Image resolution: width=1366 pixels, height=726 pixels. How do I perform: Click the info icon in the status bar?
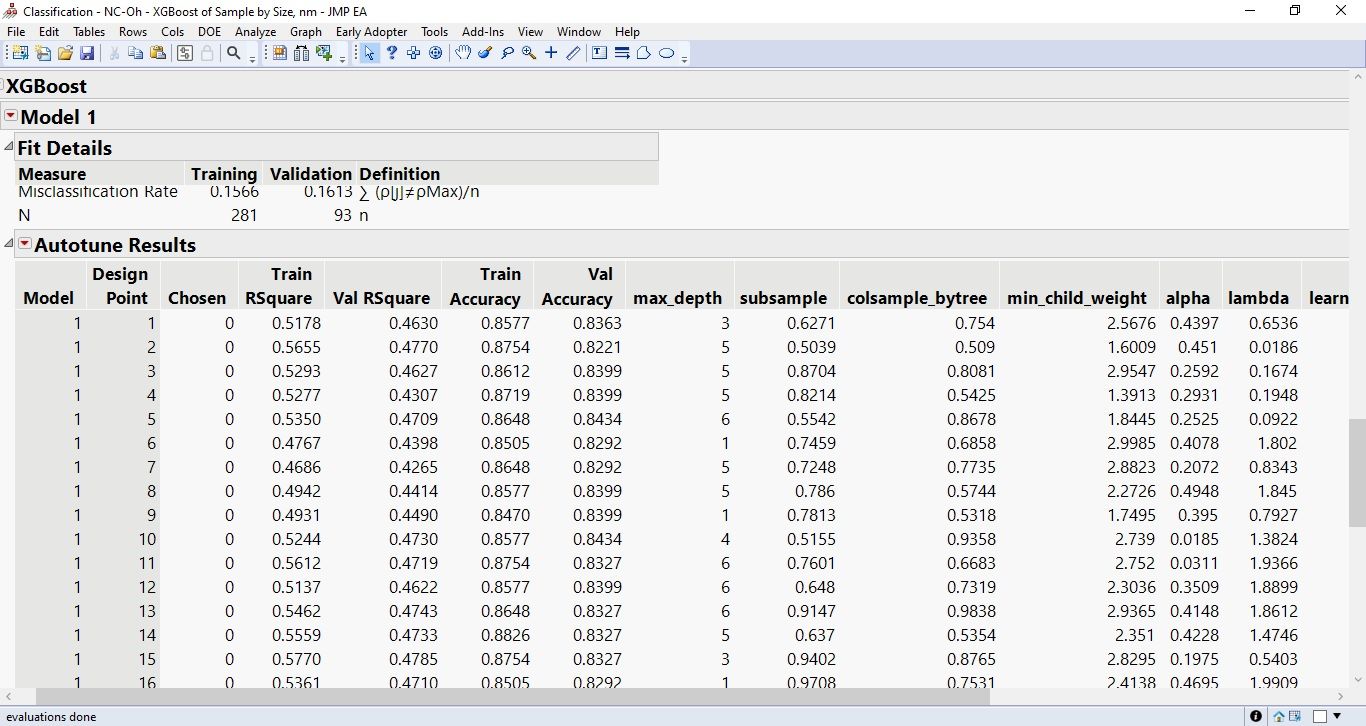click(1256, 716)
